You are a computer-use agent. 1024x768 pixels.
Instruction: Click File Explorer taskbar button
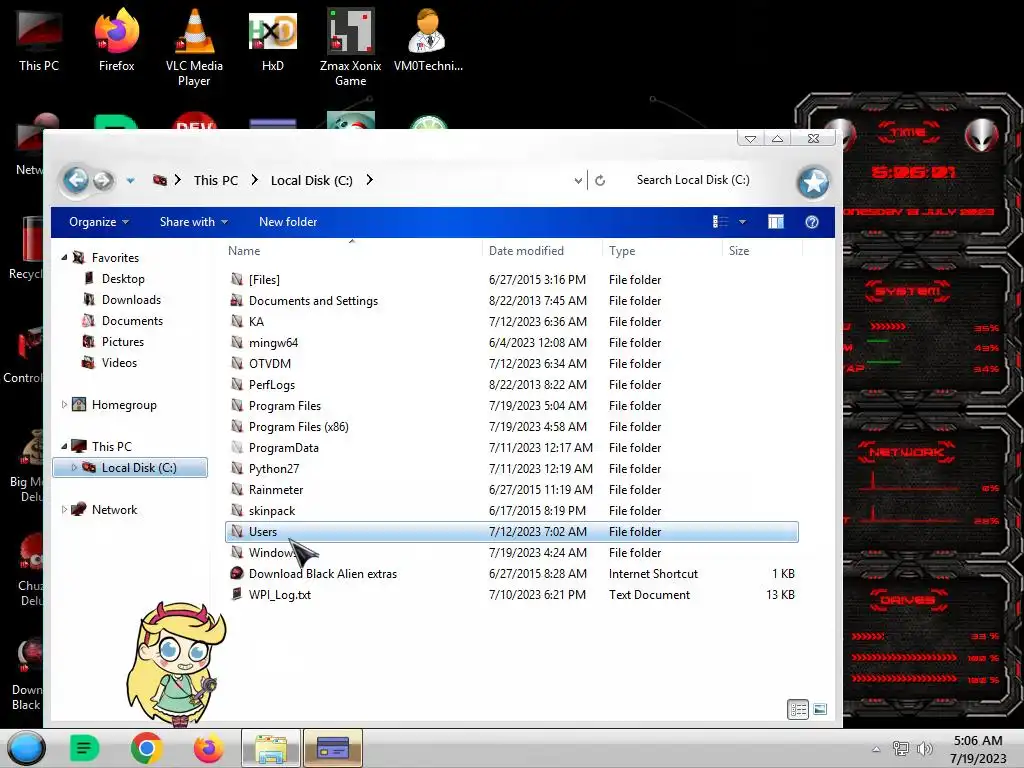pyautogui.click(x=271, y=748)
